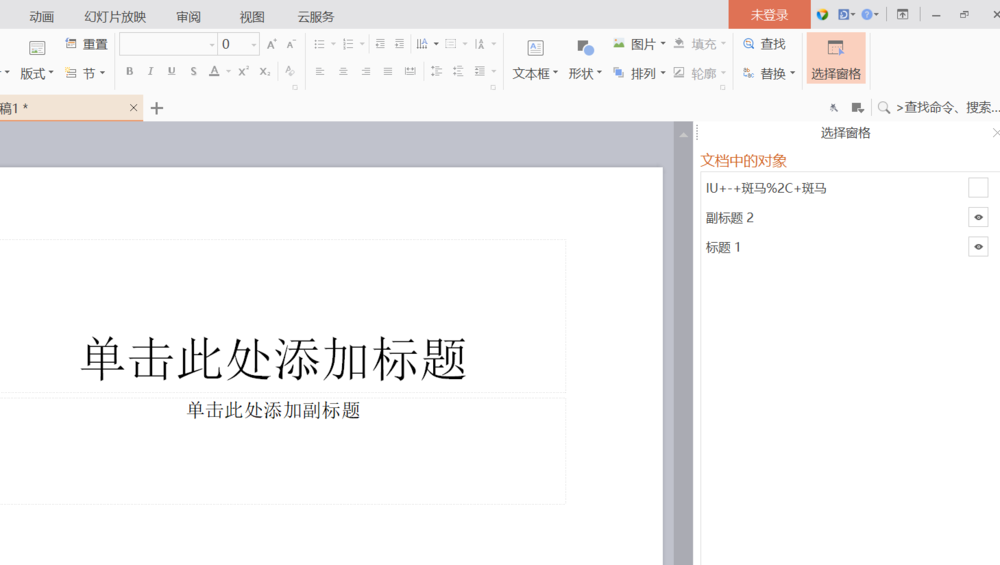The width and height of the screenshot is (1000, 565).
Task: Click the search magnifier icon
Action: 883,108
